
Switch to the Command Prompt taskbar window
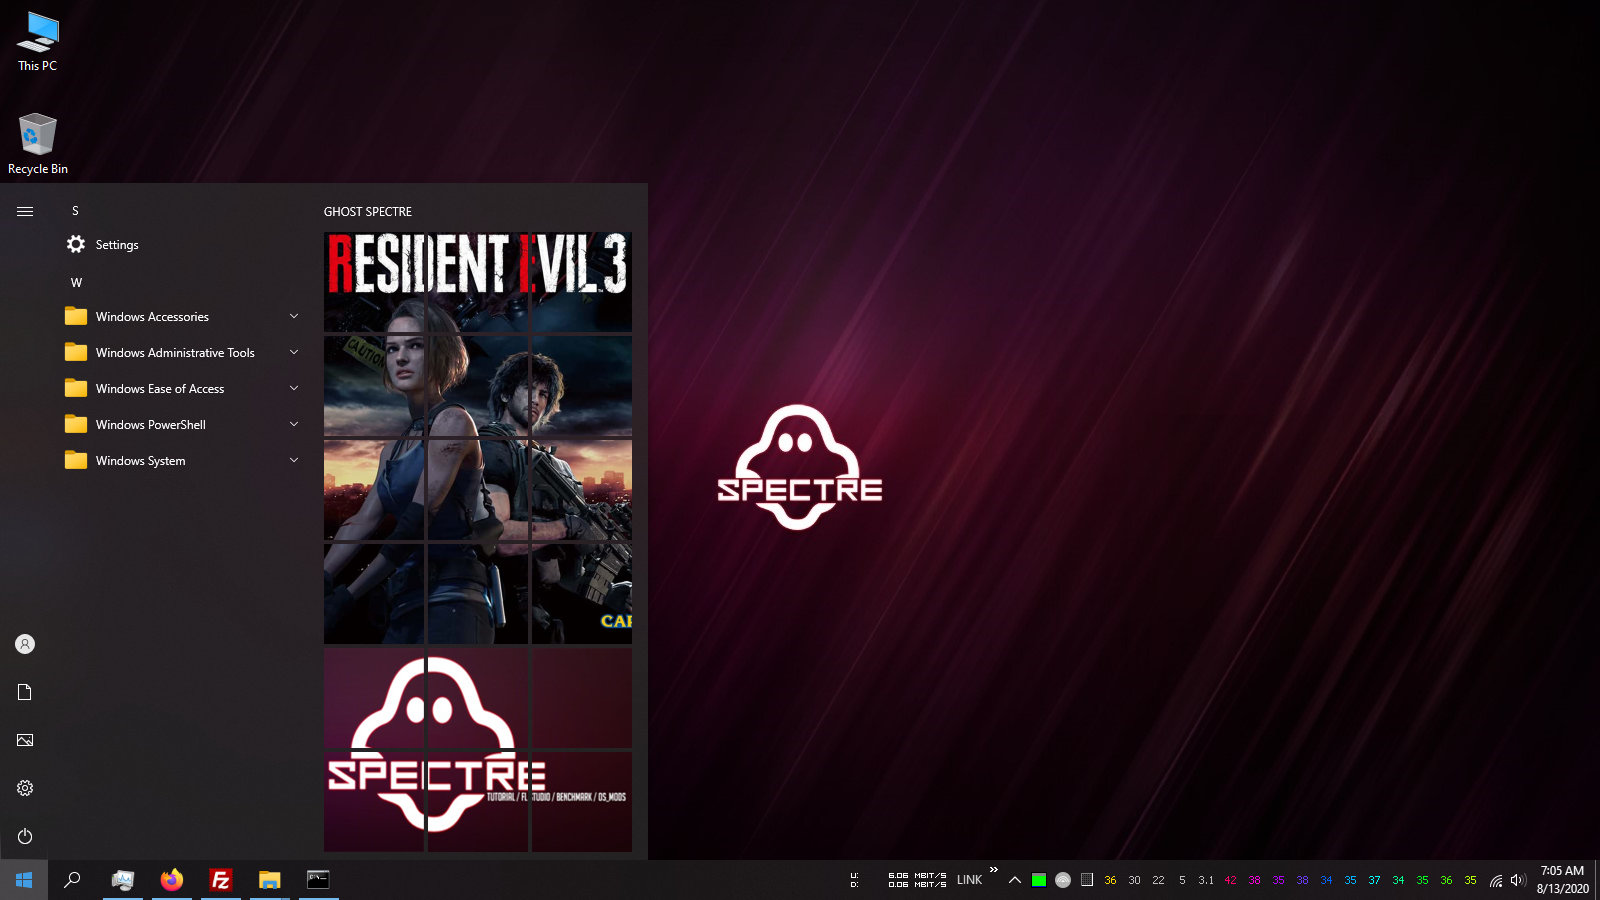tap(318, 880)
